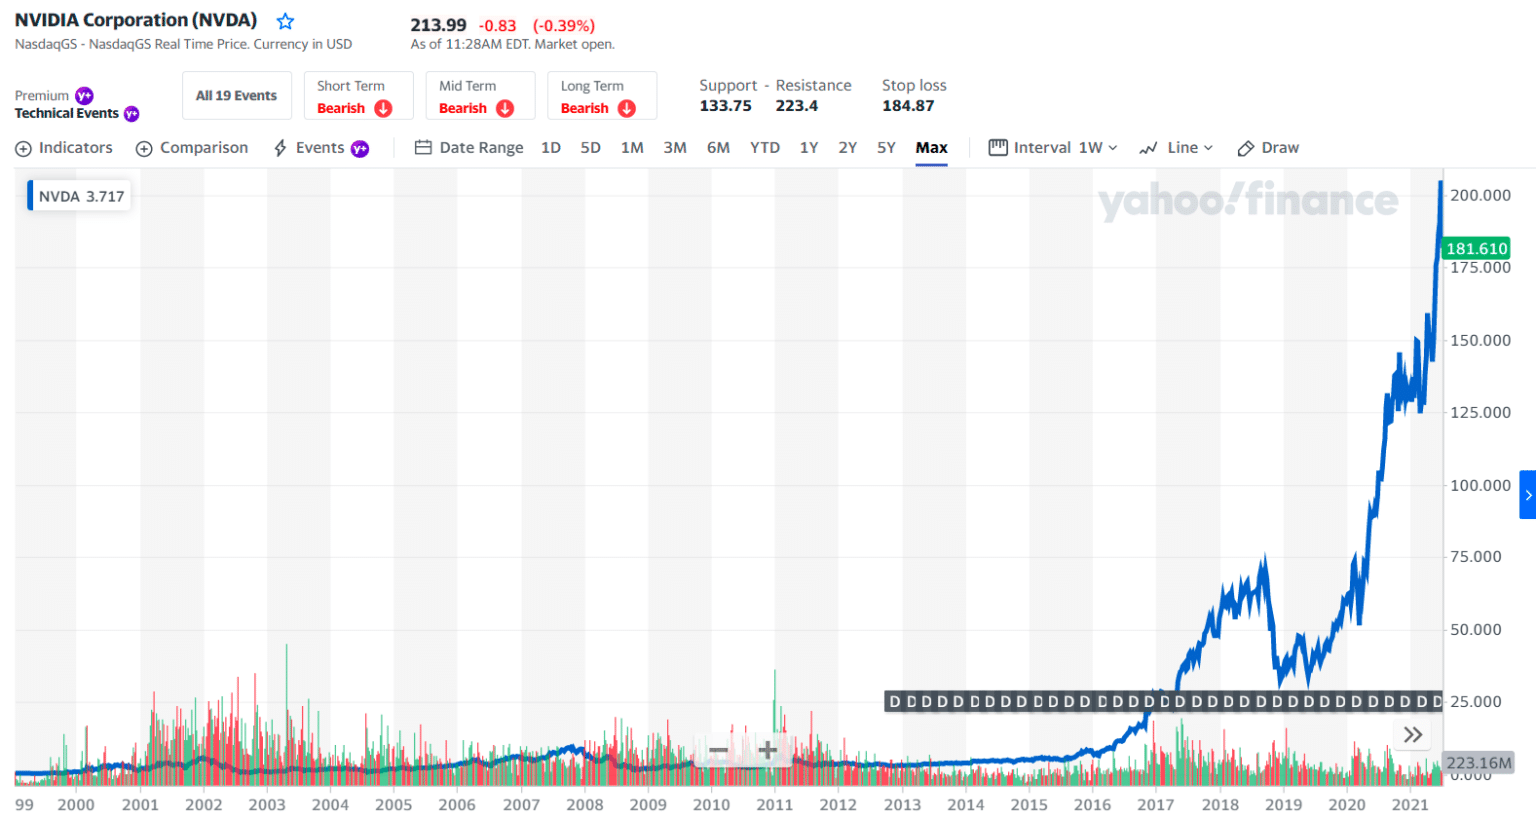Viewport: 1536px width, 819px height.
Task: Click the Technical Events Y+ badge
Action: (131, 113)
